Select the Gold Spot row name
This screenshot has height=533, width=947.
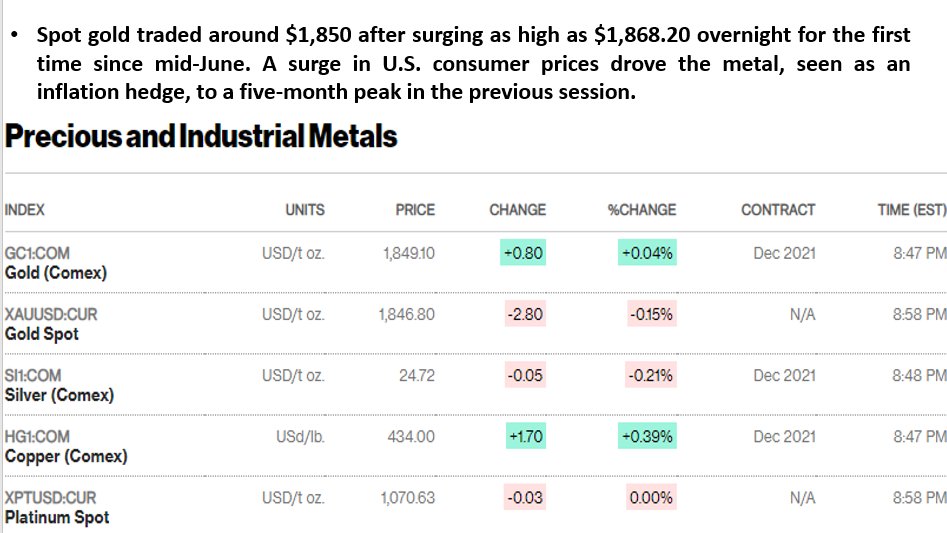coord(42,334)
